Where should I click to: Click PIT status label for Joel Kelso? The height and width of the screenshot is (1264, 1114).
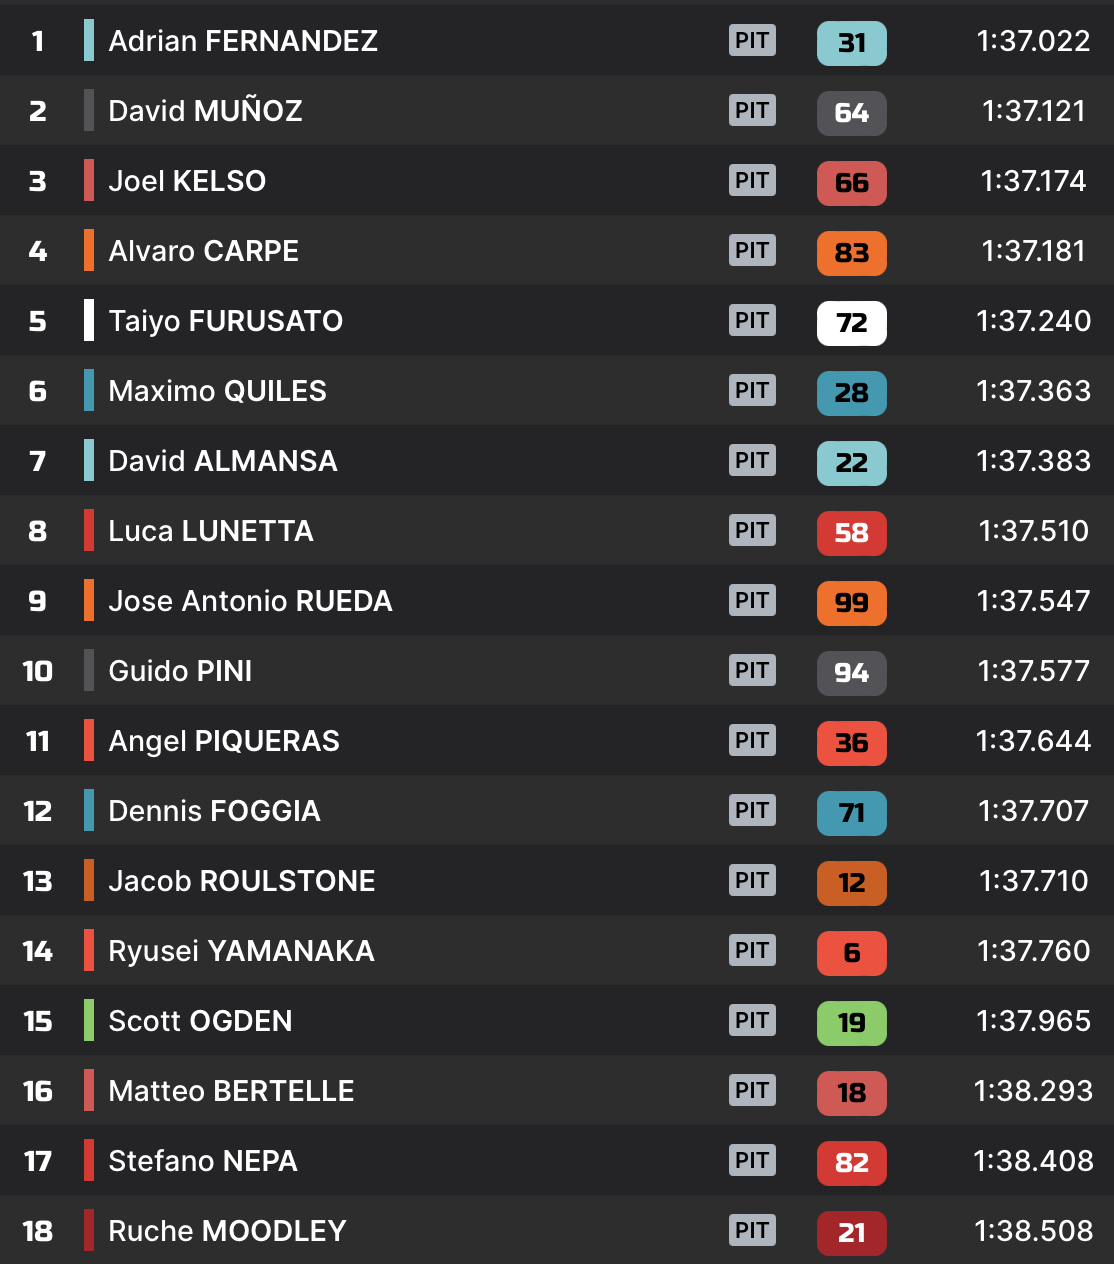(x=752, y=181)
